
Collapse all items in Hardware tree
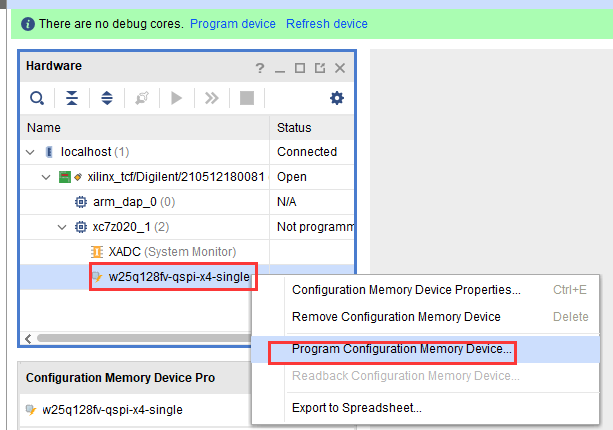pos(72,98)
